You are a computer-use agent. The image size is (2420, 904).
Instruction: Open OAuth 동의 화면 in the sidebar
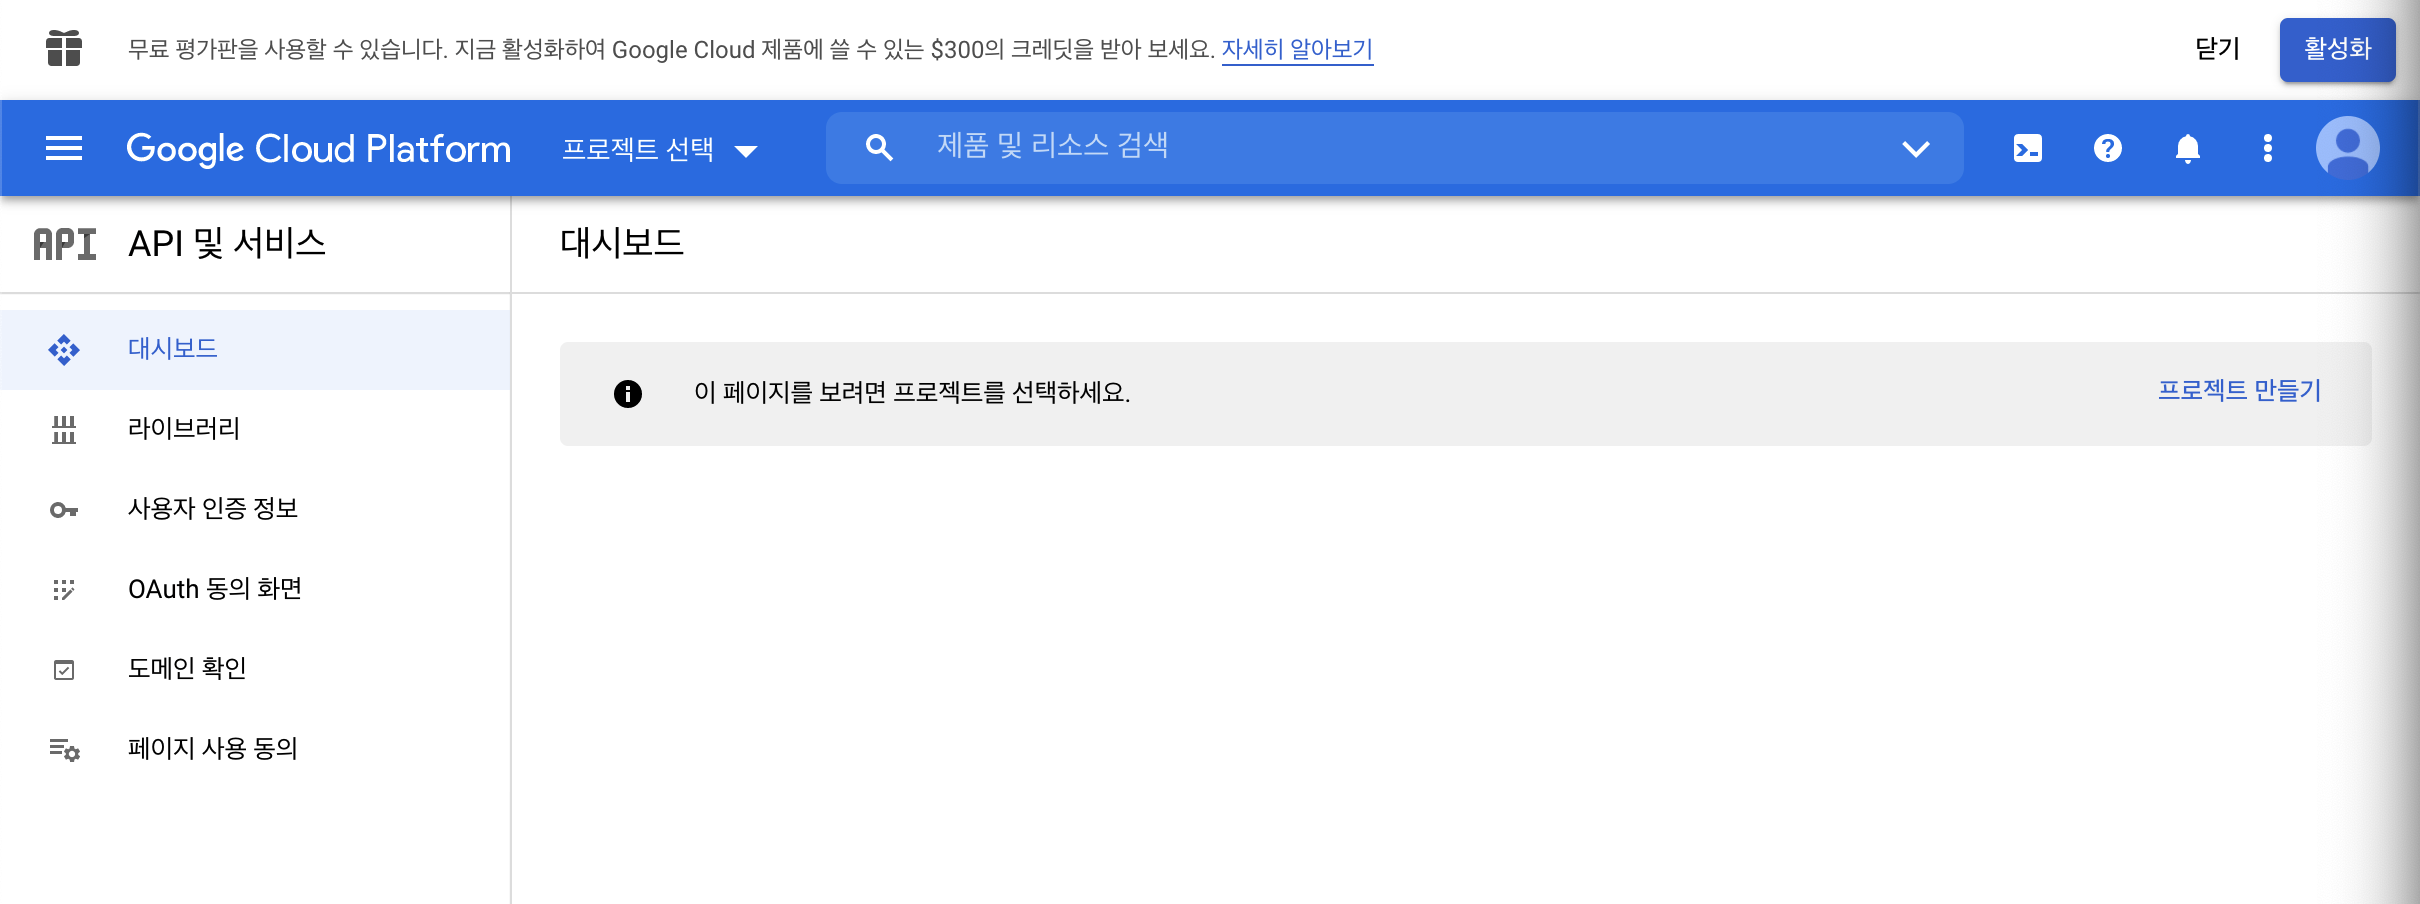point(255,589)
